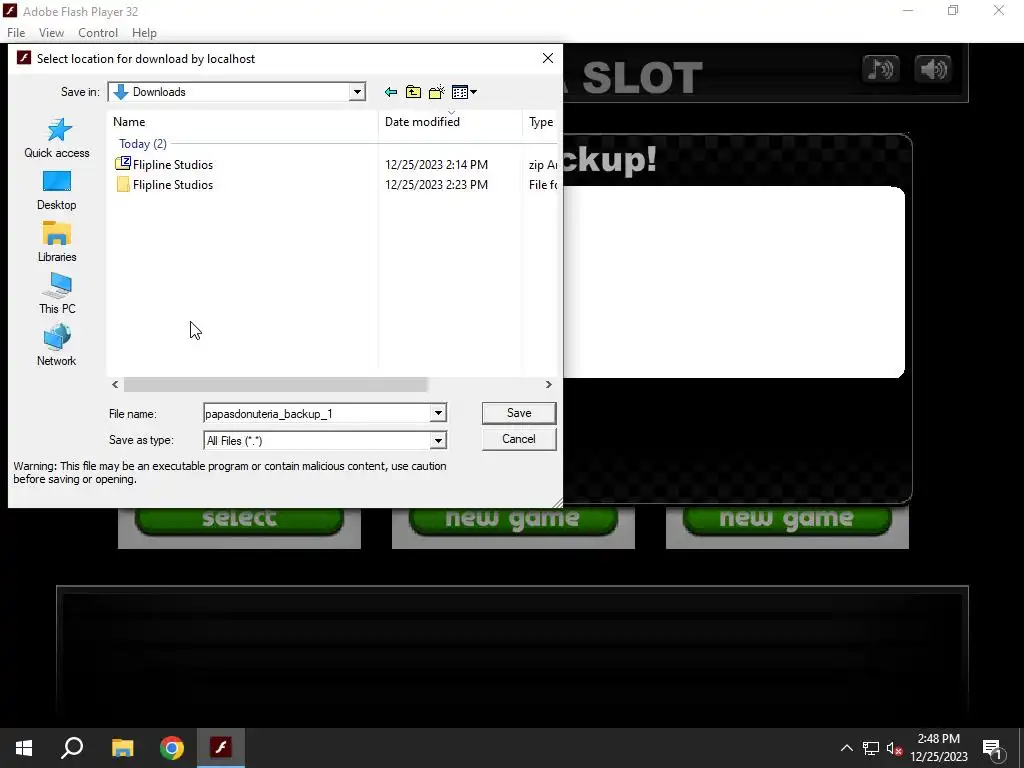Click the green select button

pos(239,520)
